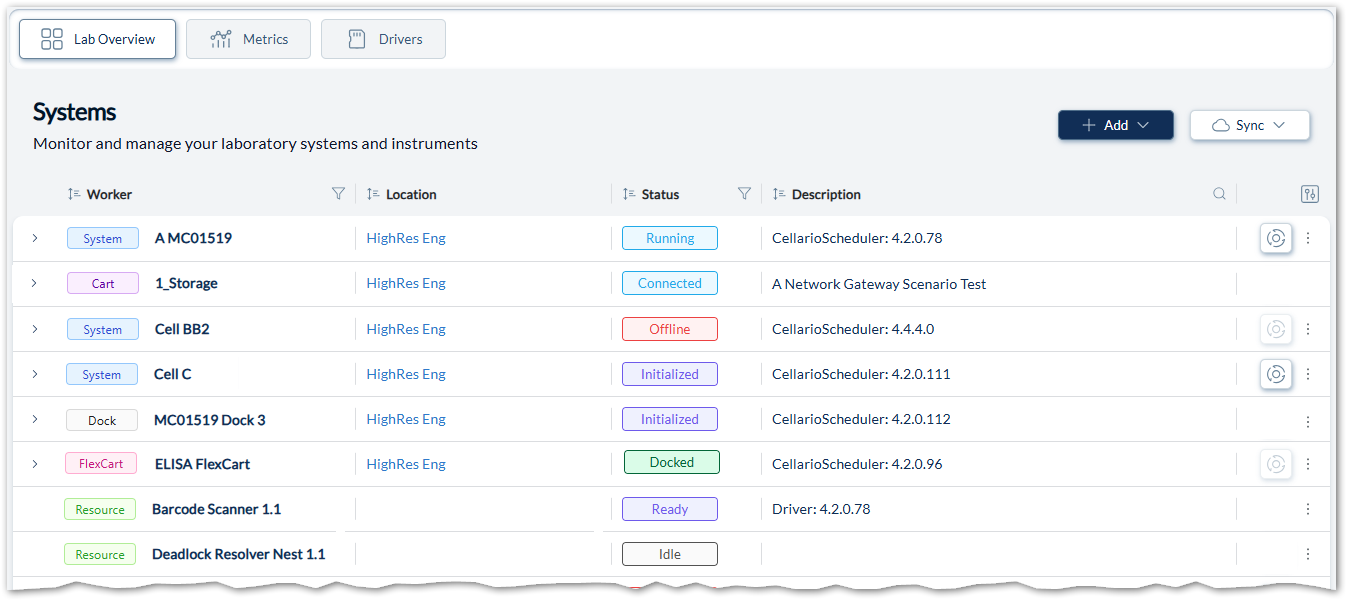The width and height of the screenshot is (1347, 601).
Task: Click the Offline status badge on Cell BB2
Action: point(669,328)
